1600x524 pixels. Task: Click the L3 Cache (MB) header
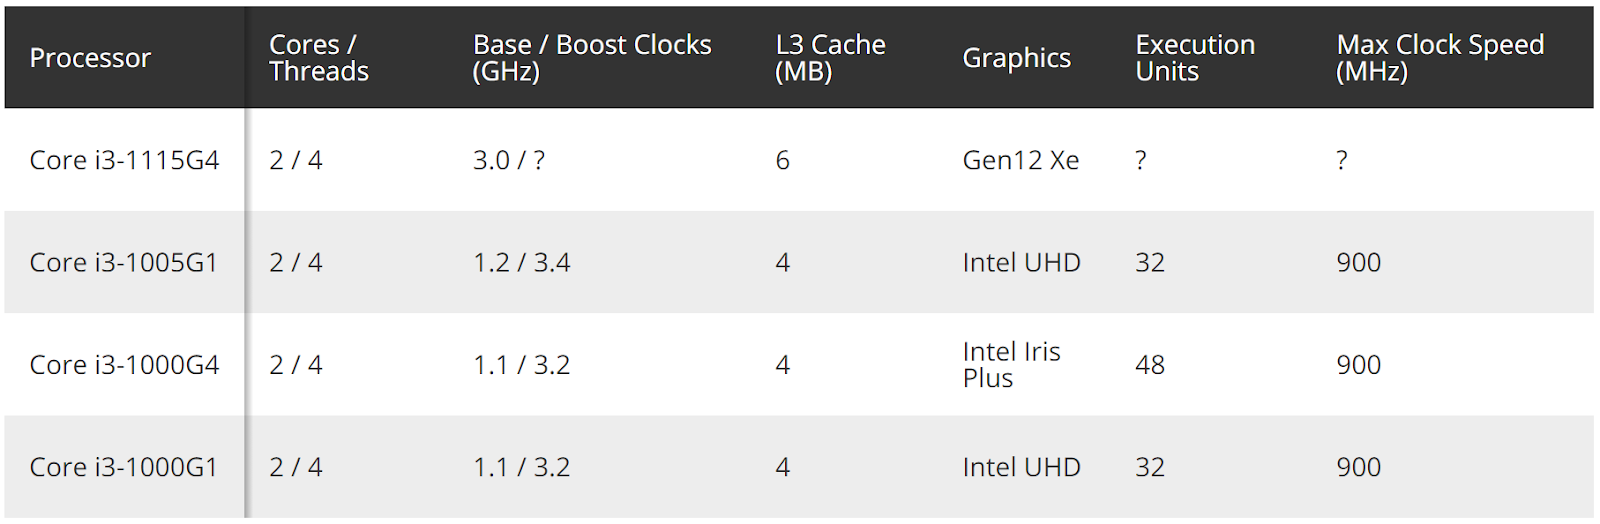pos(830,58)
